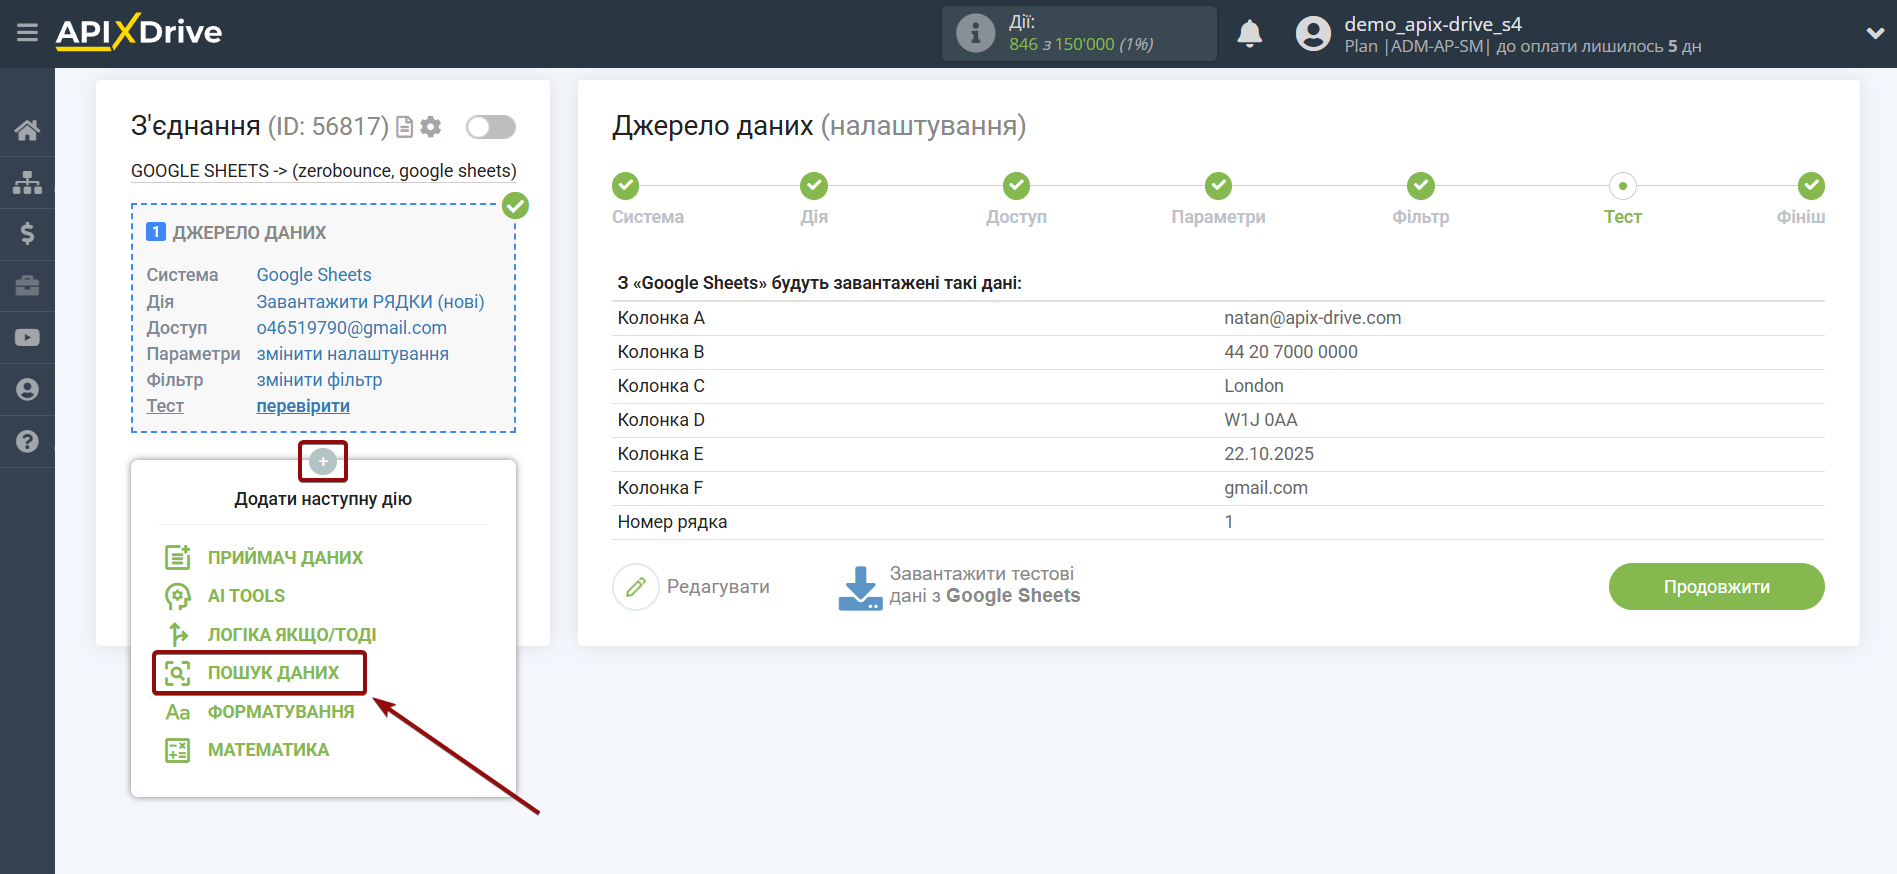
Task: Open the hamburger menu
Action: click(x=27, y=33)
